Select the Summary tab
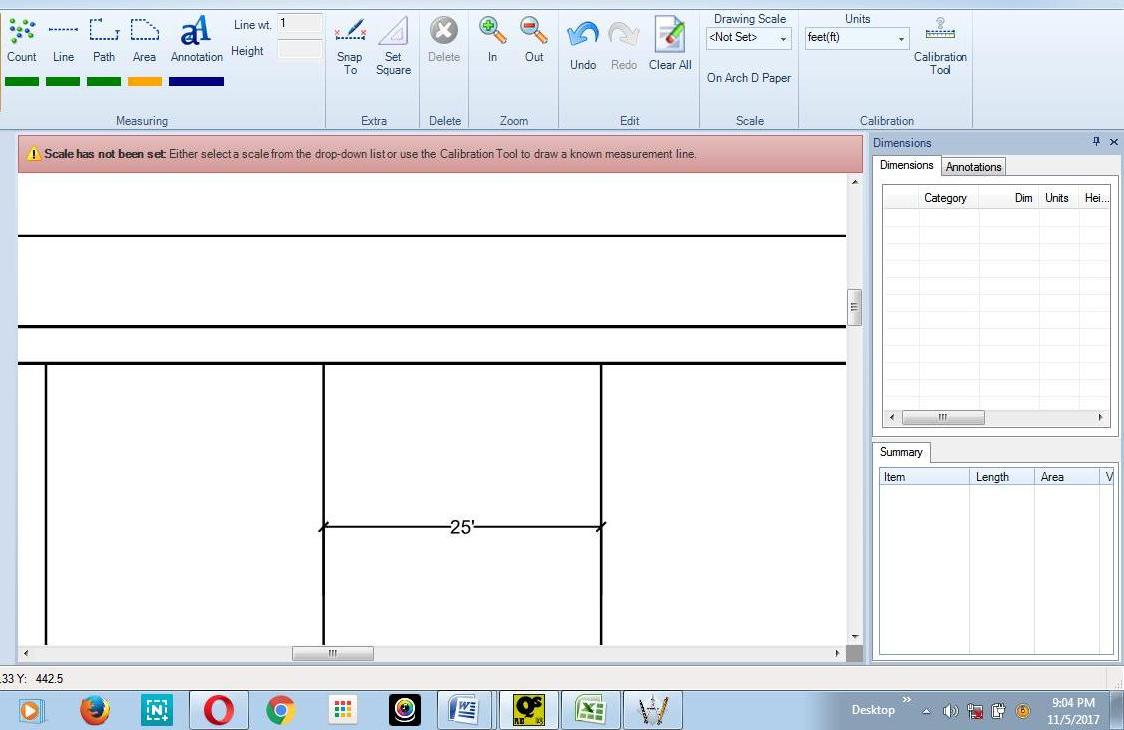 (900, 452)
